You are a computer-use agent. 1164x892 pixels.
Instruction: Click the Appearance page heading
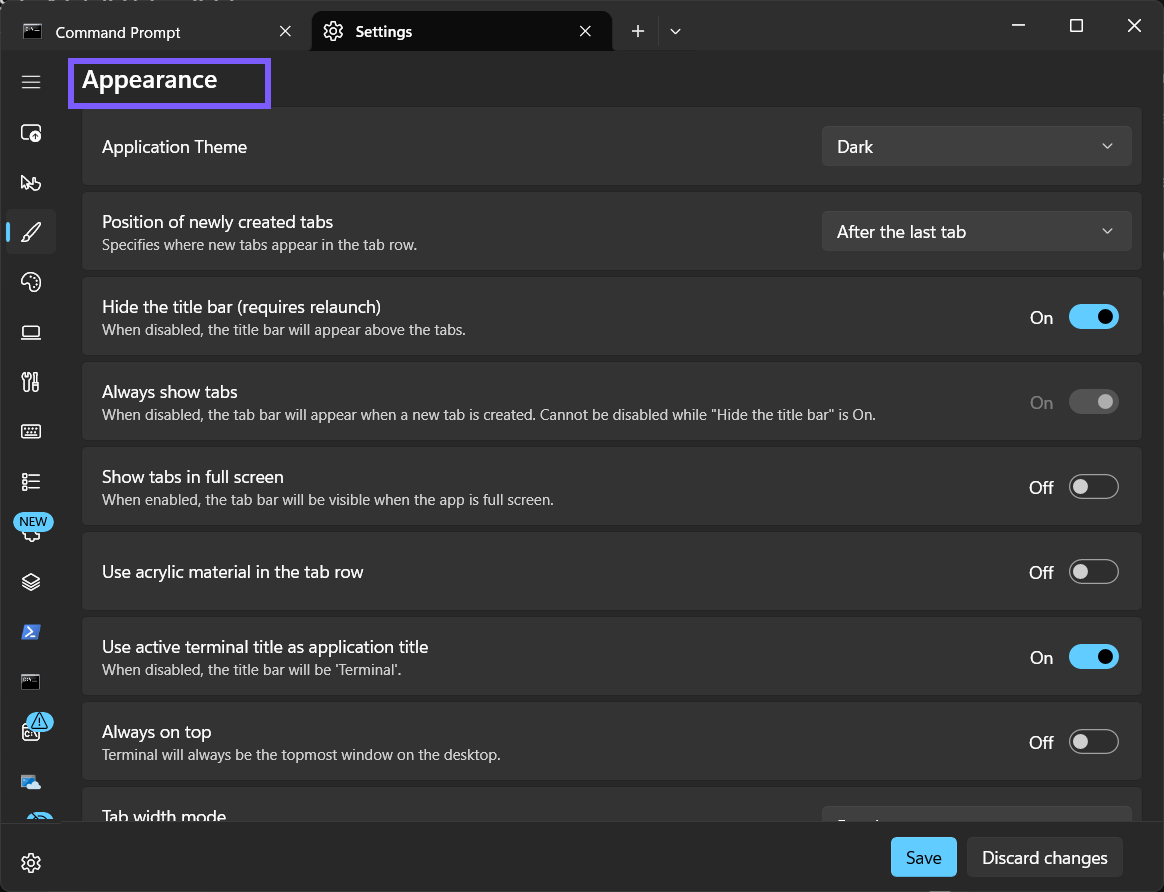click(149, 80)
